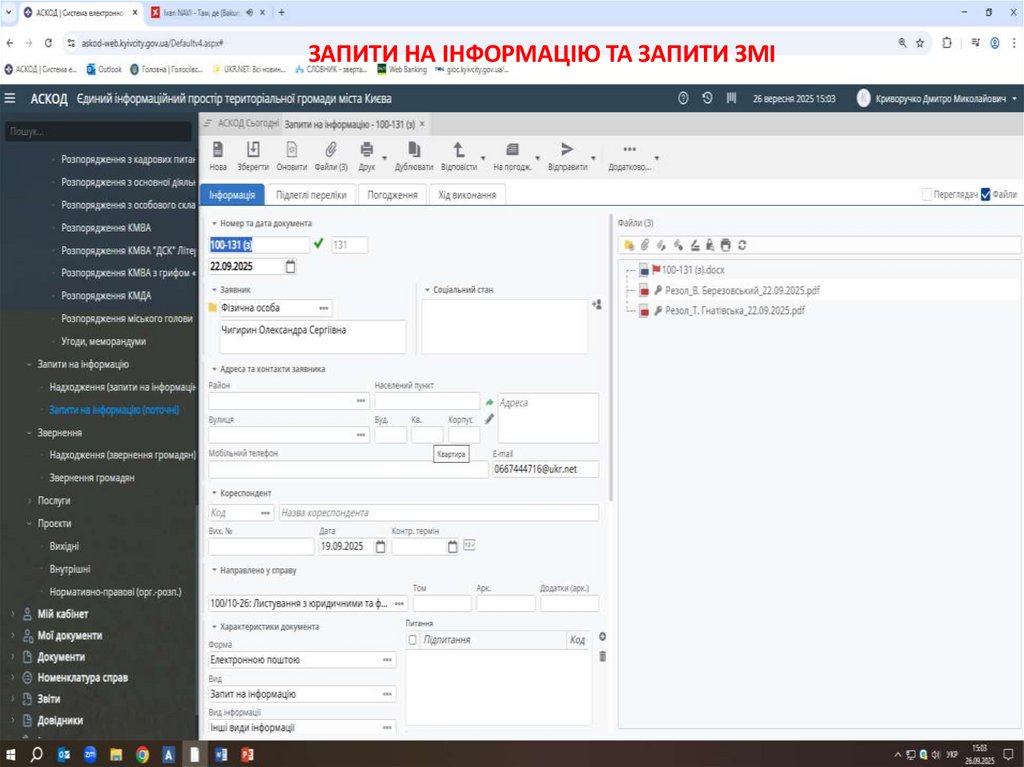Screen dimensions: 1024x767
Task: Click the Нова document icon
Action: click(x=218, y=150)
